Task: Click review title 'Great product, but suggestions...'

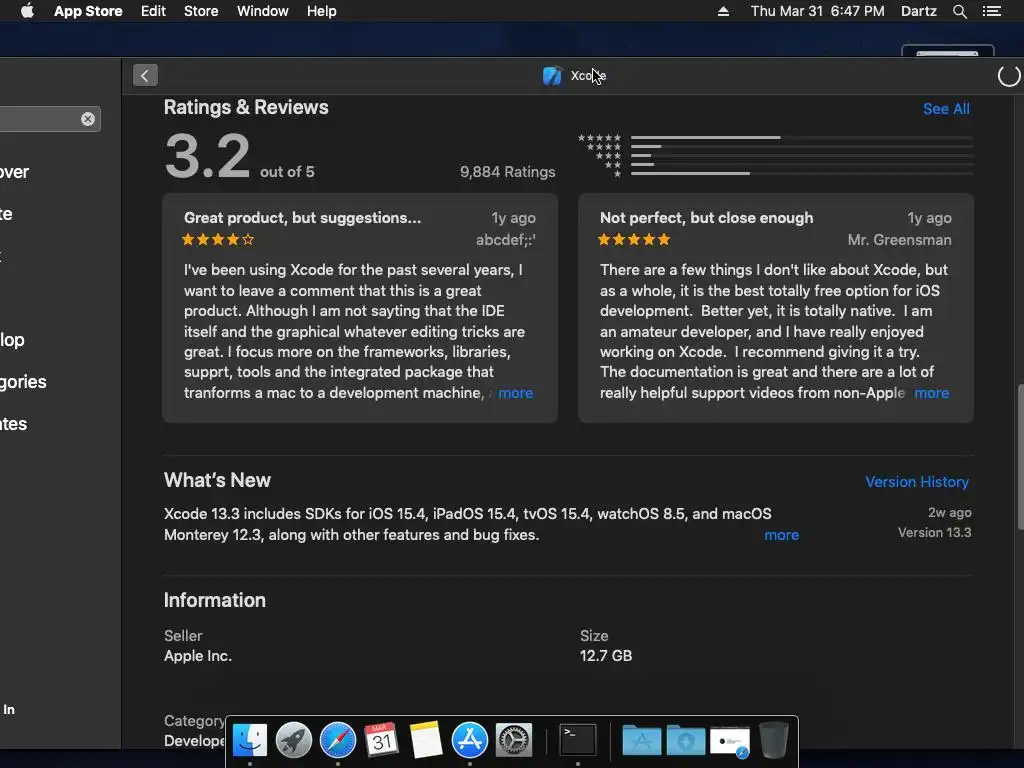Action: click(302, 217)
